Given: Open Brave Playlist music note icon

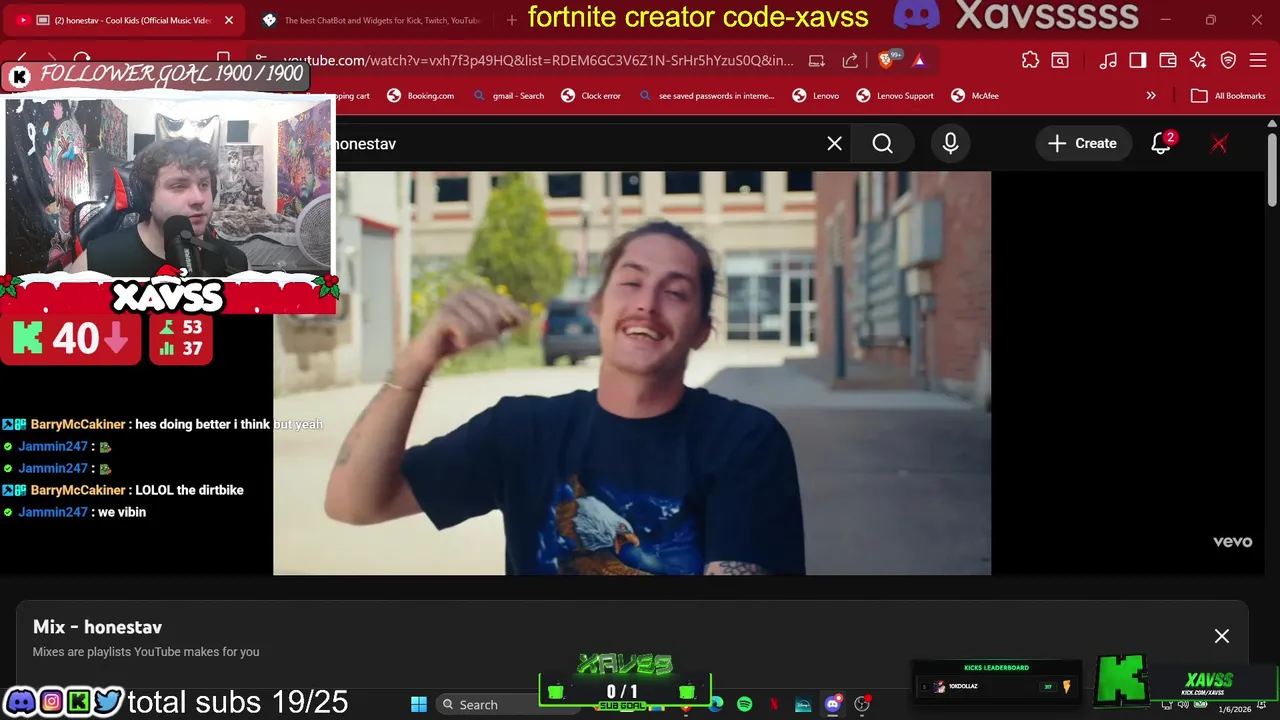Looking at the screenshot, I should coord(1108,61).
